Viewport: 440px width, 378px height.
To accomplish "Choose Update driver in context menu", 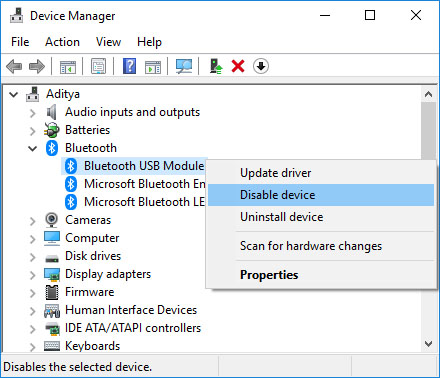I will [321, 173].
